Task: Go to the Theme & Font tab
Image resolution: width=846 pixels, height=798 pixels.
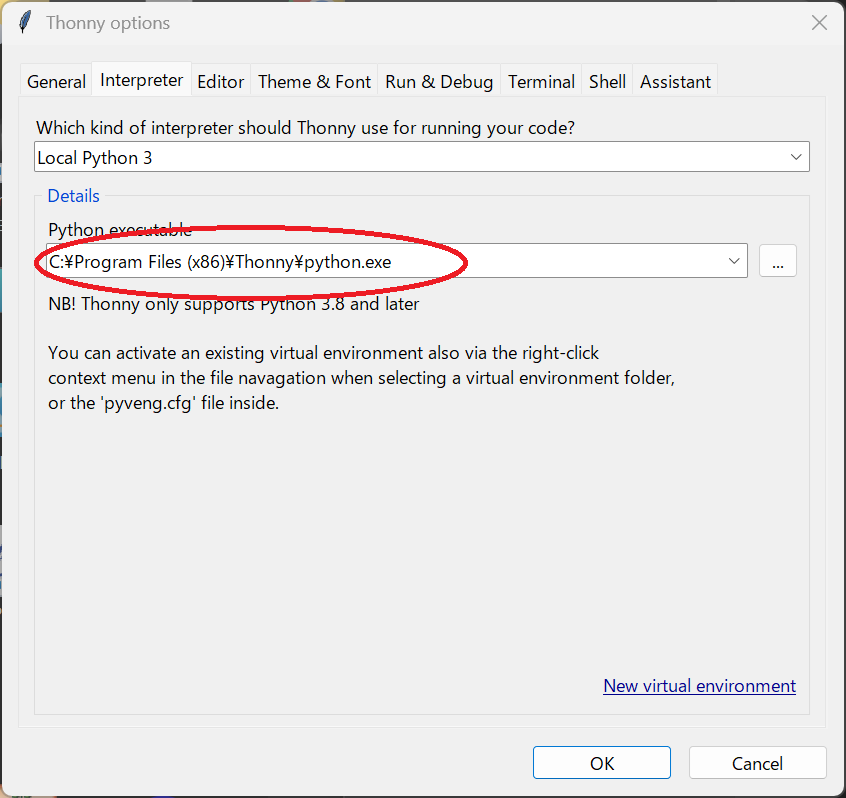Action: 315,81
